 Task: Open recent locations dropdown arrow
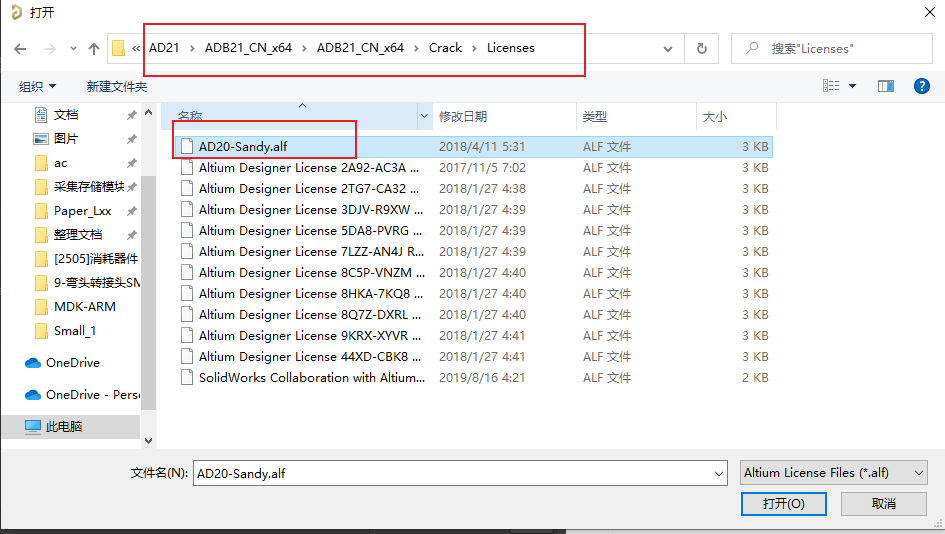click(73, 49)
